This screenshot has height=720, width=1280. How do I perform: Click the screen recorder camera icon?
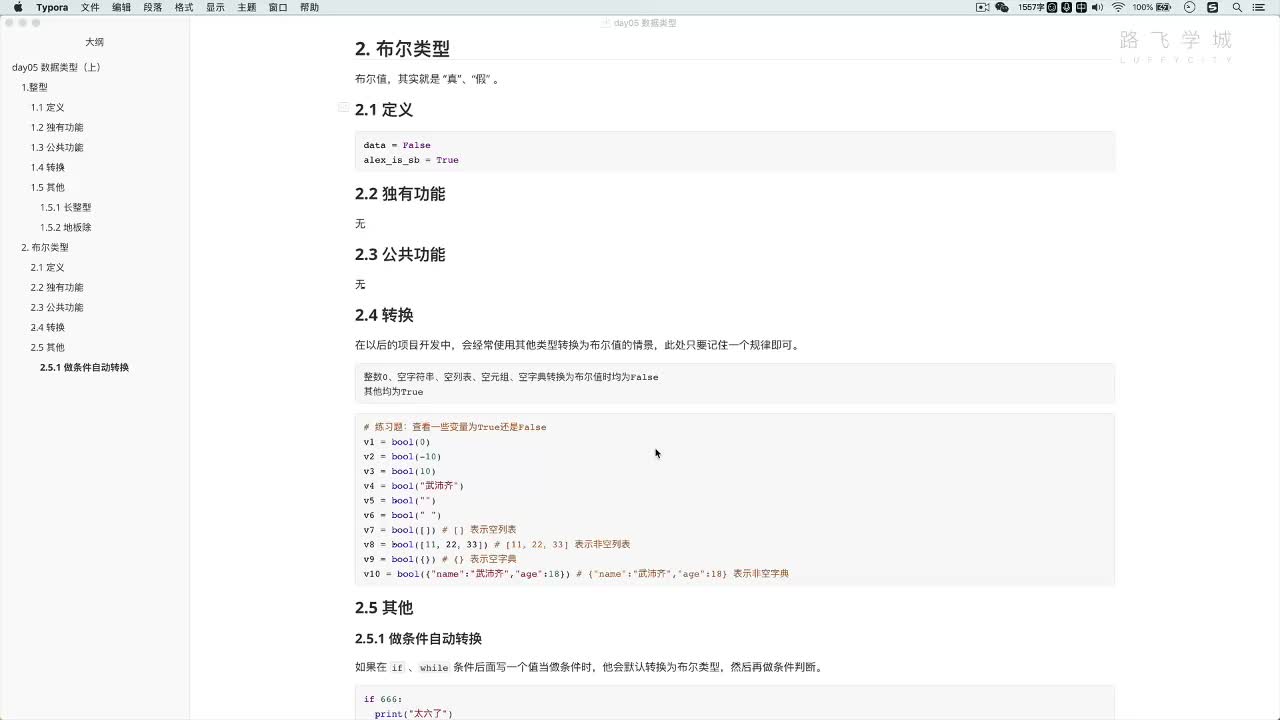point(982,7)
